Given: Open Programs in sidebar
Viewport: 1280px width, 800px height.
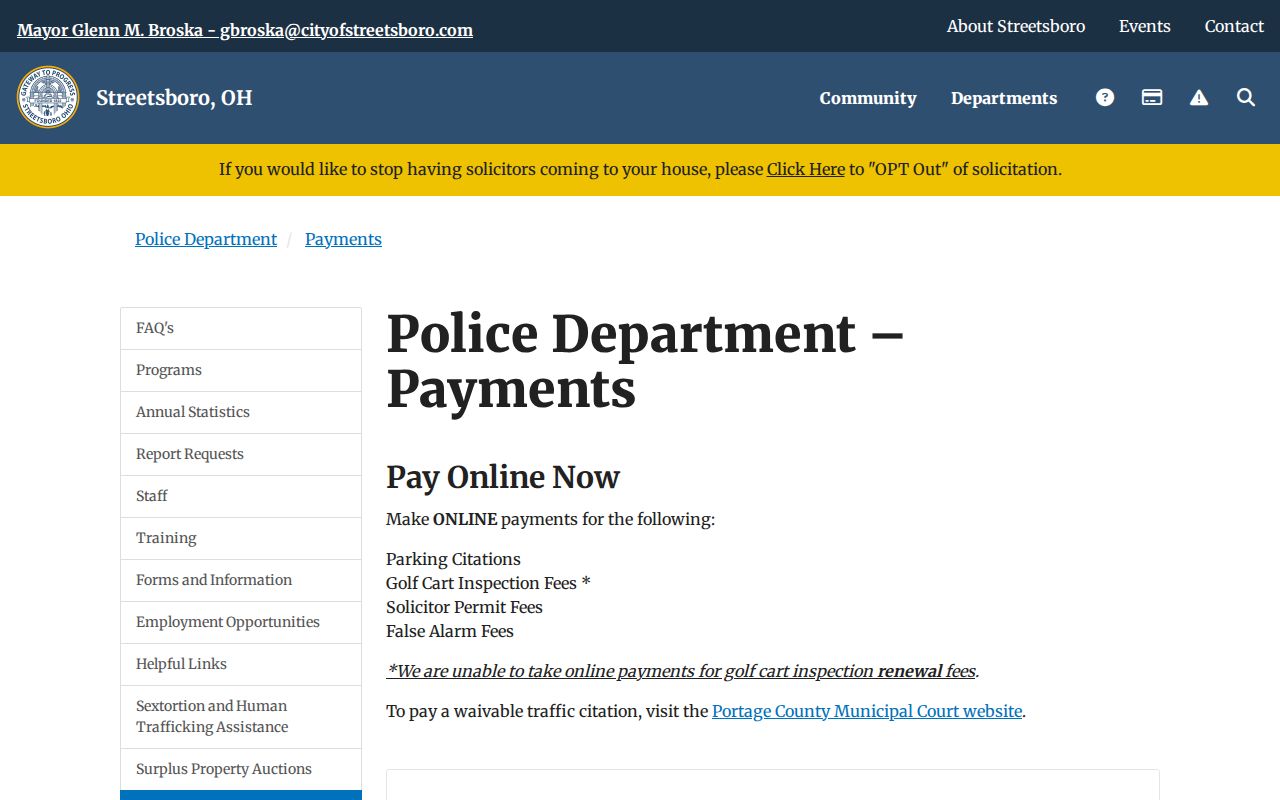Looking at the screenshot, I should (241, 370).
